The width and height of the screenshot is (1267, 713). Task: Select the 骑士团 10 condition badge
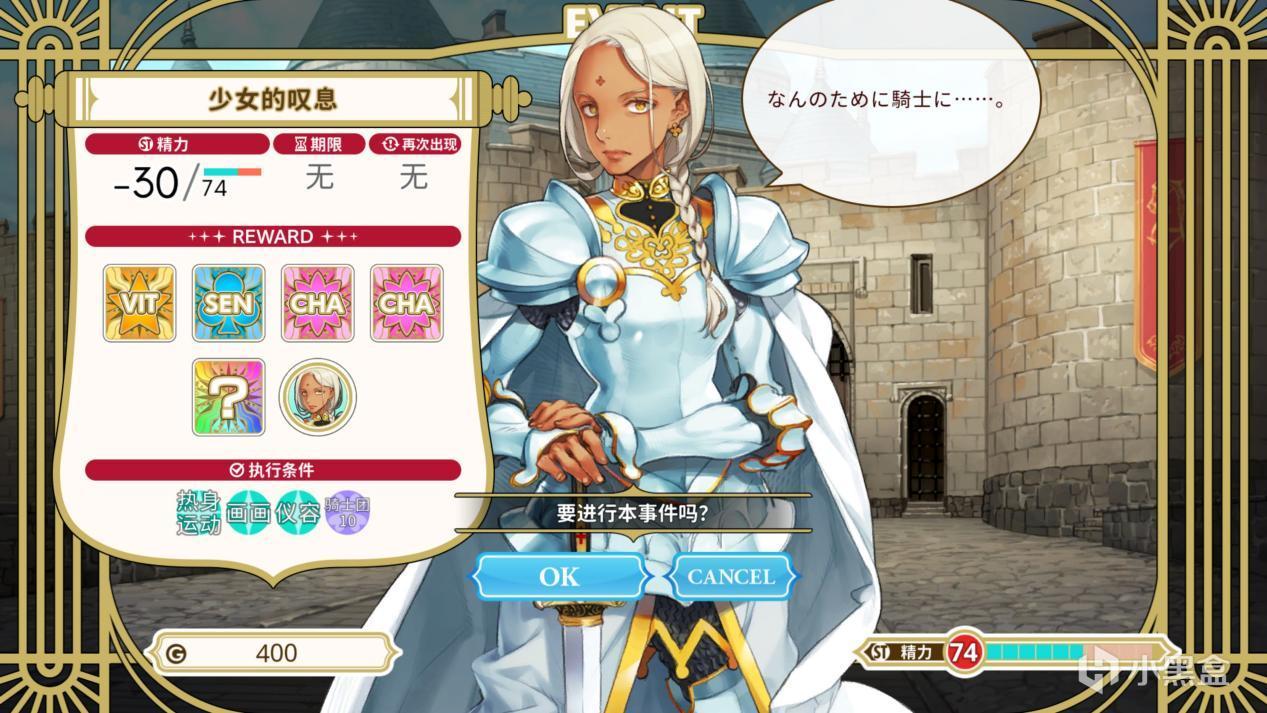pos(347,513)
